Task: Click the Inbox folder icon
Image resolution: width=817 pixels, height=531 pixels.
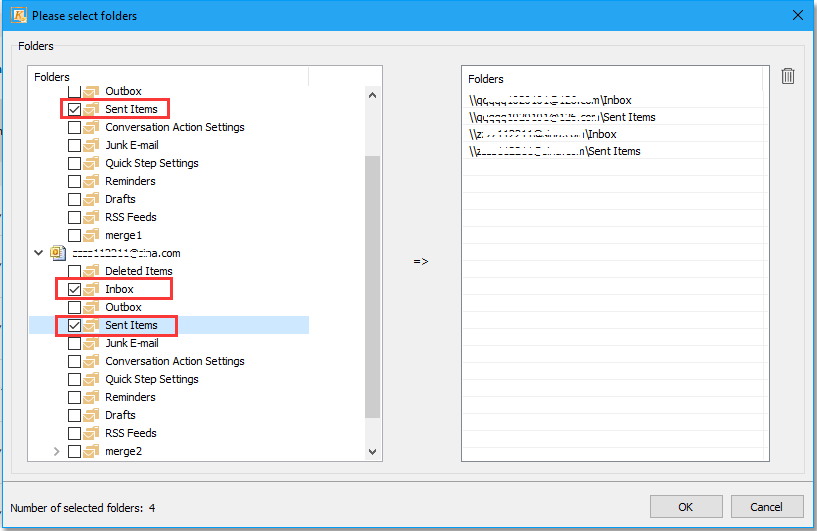Action: [x=93, y=289]
